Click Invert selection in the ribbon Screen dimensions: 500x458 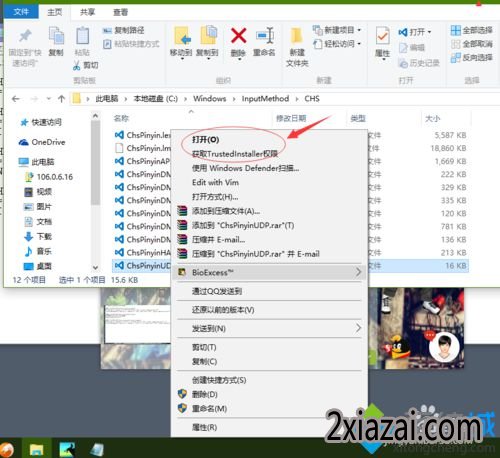(471, 58)
